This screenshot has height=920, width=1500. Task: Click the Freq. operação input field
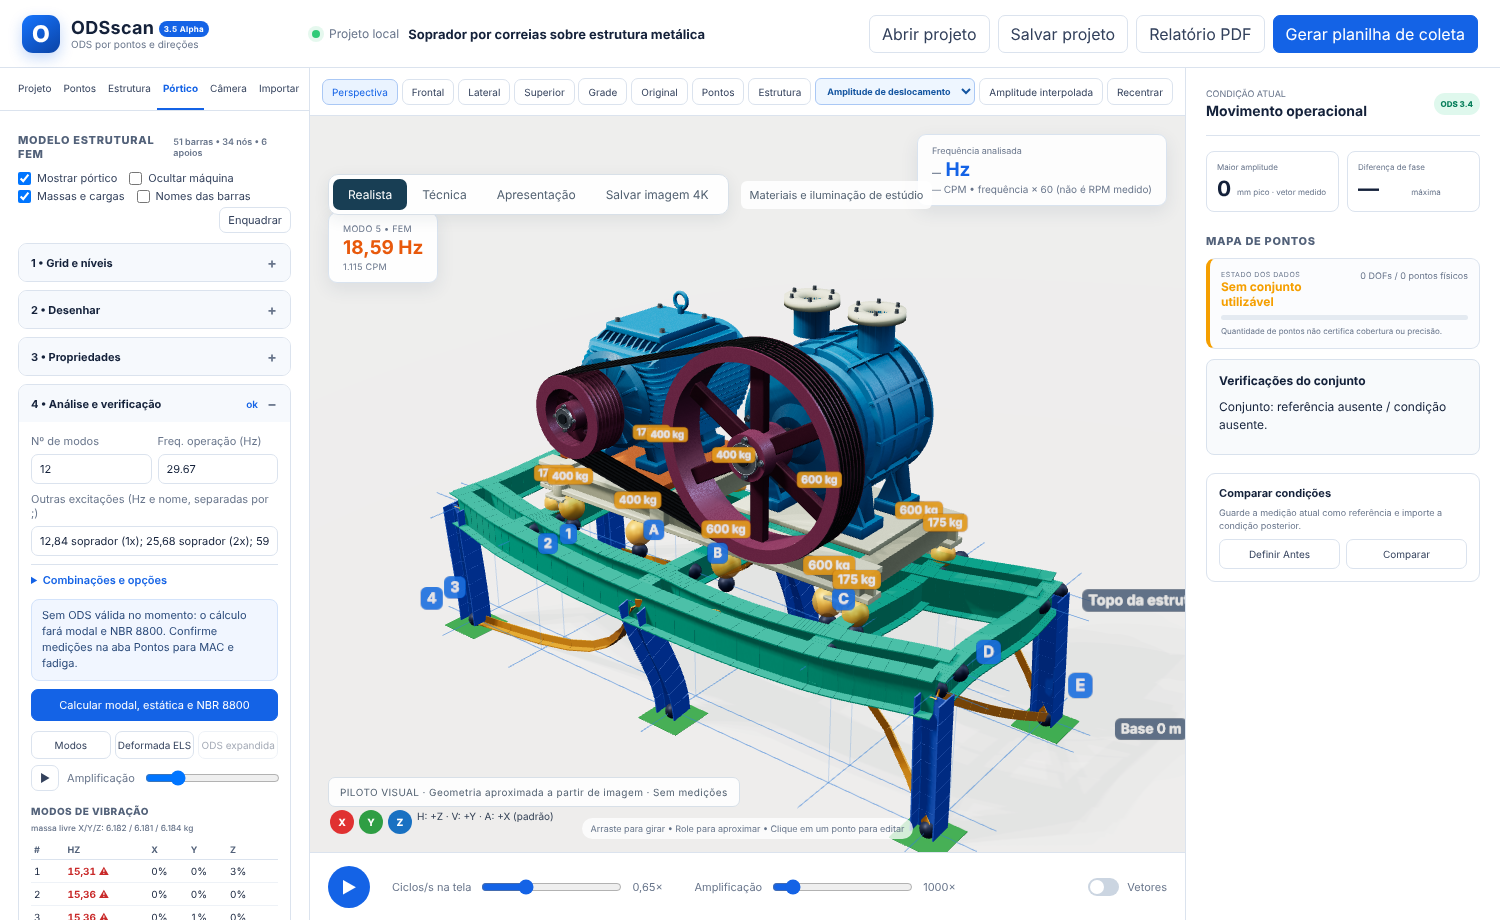pyautogui.click(x=218, y=469)
